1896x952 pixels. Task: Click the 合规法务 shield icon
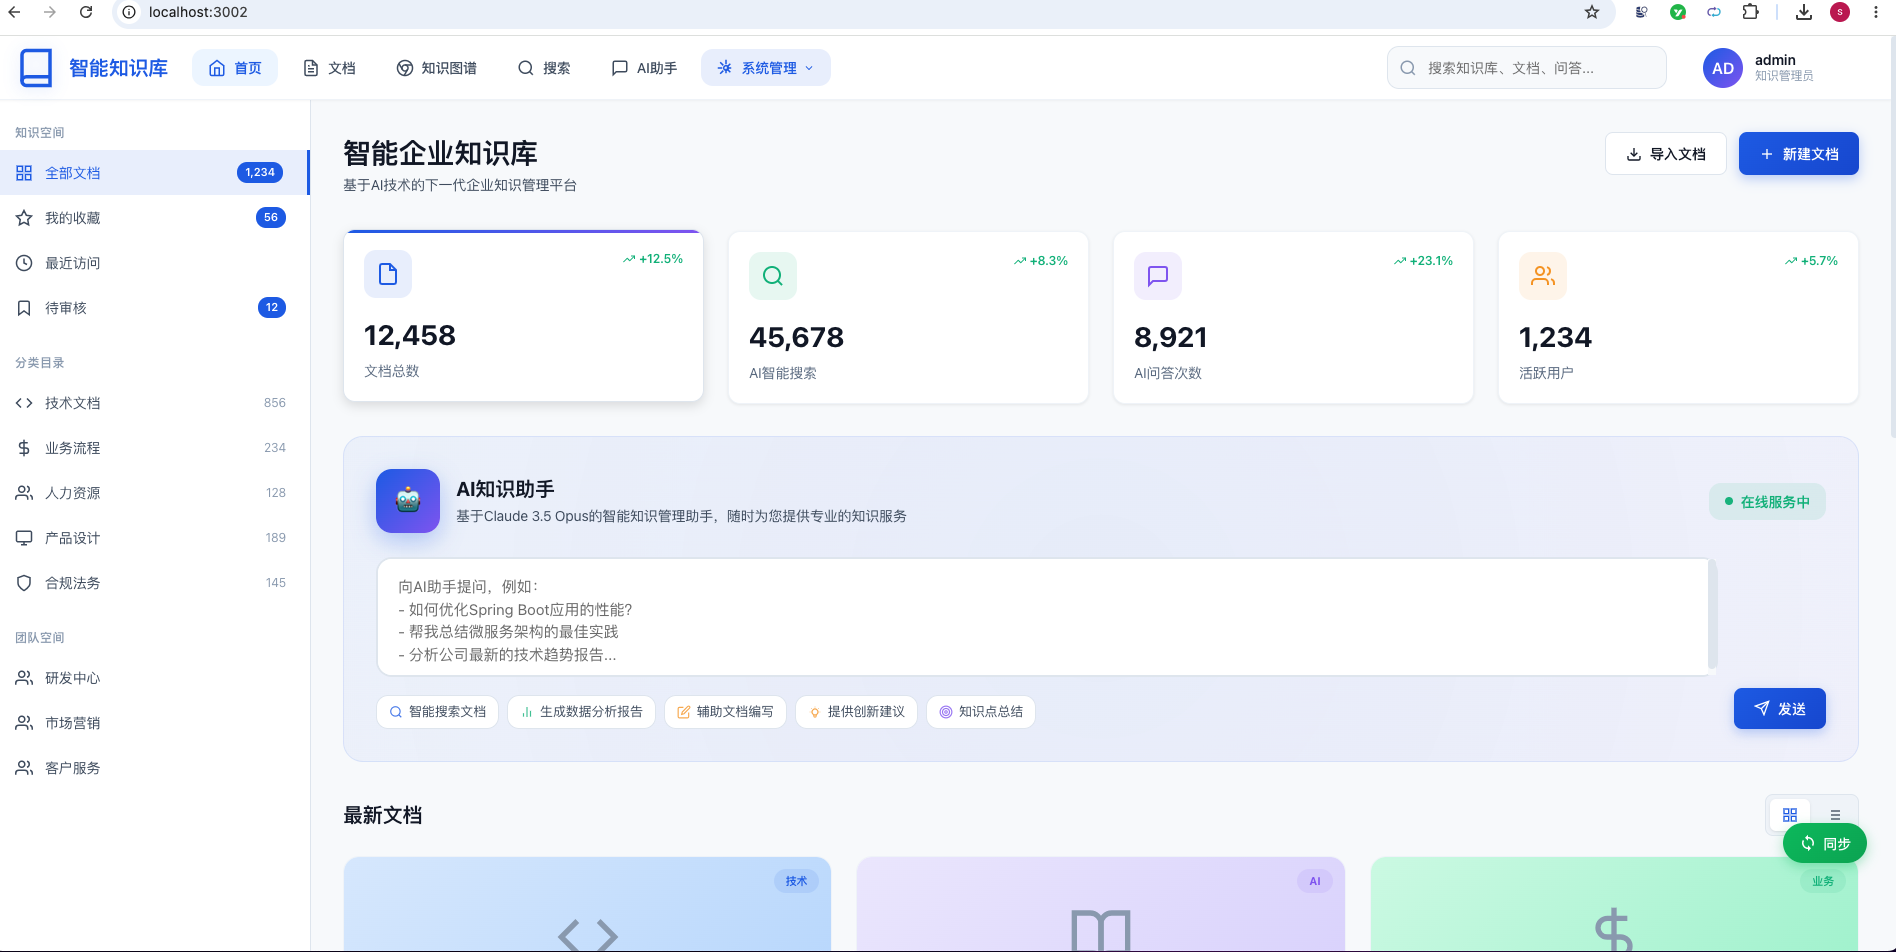click(x=24, y=583)
